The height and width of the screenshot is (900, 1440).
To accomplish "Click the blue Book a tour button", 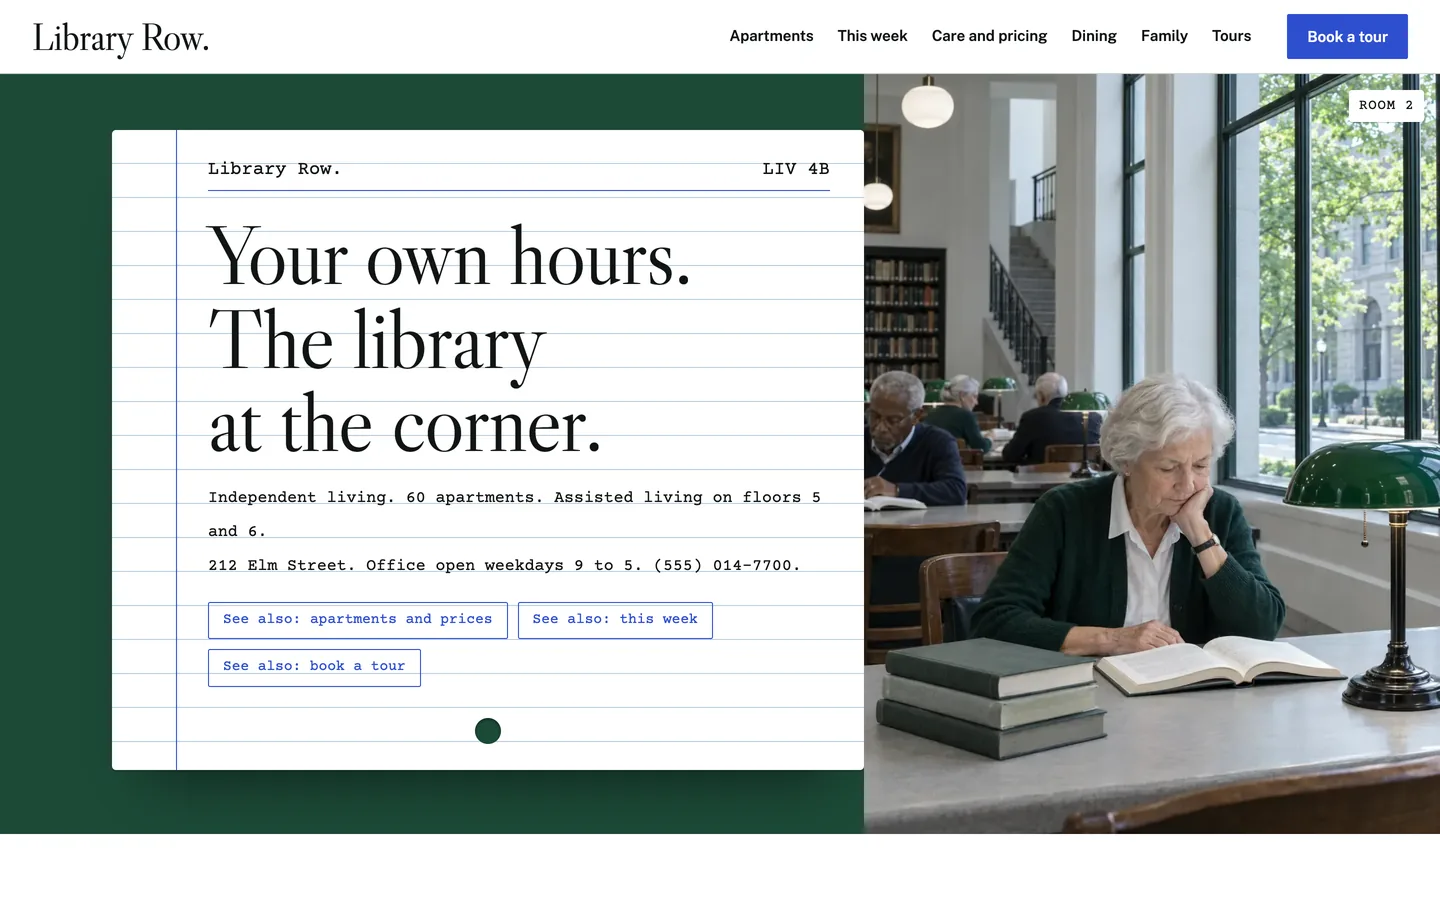I will coord(1347,37).
